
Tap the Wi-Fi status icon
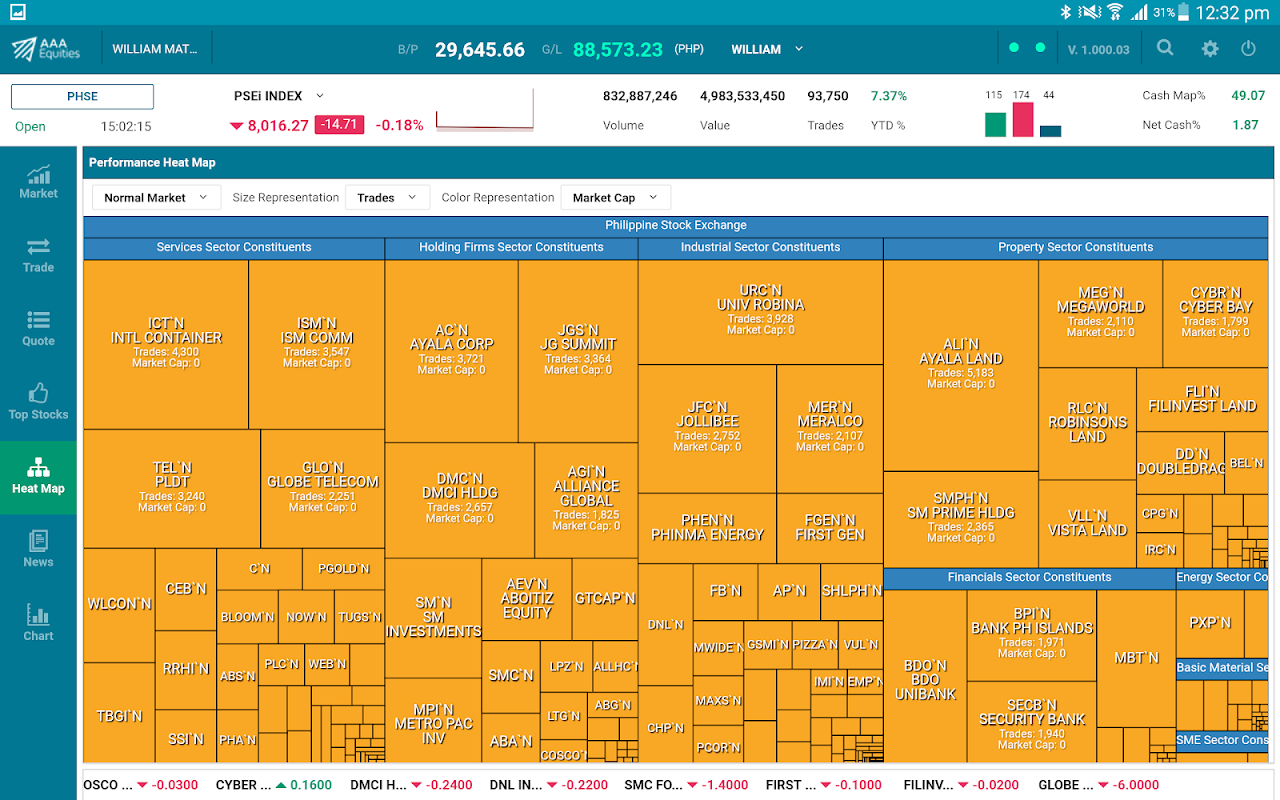coord(1115,12)
